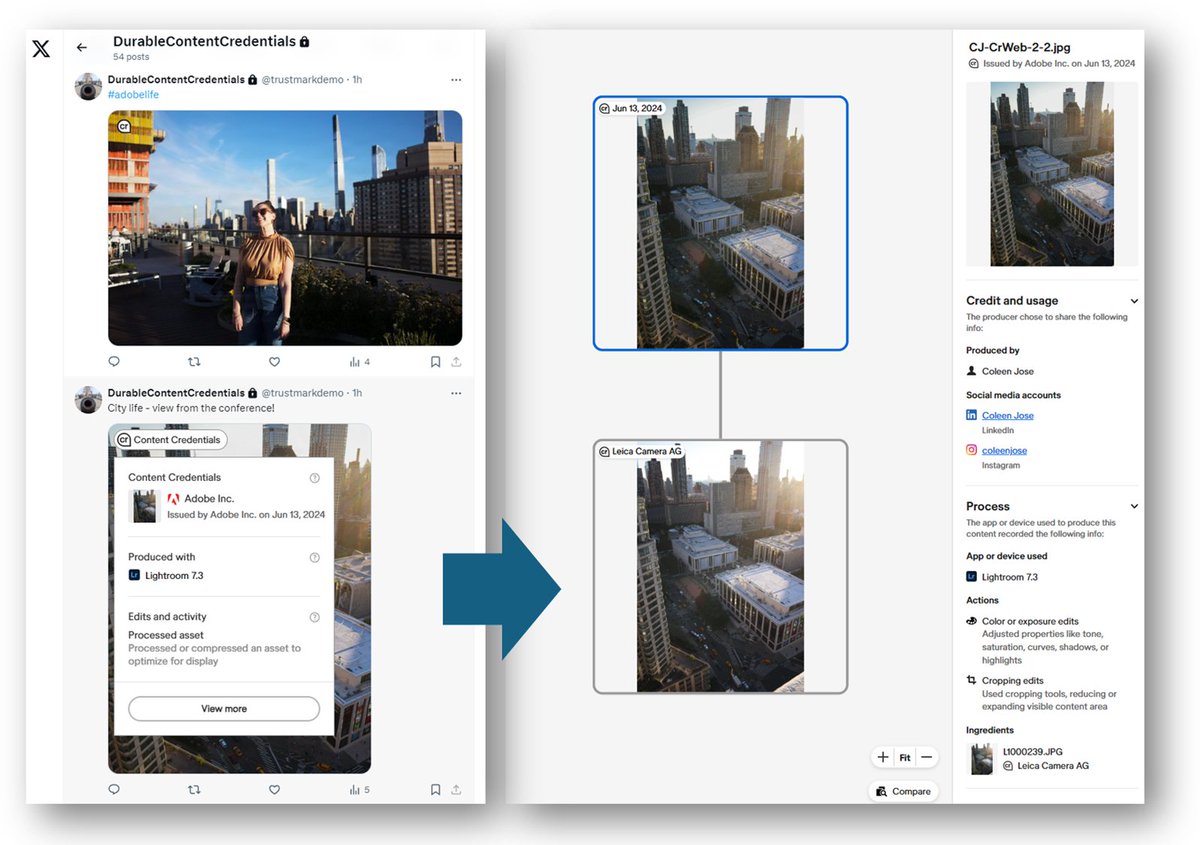View analytics showing 4 views
This screenshot has height=845, width=1200.
pos(360,362)
